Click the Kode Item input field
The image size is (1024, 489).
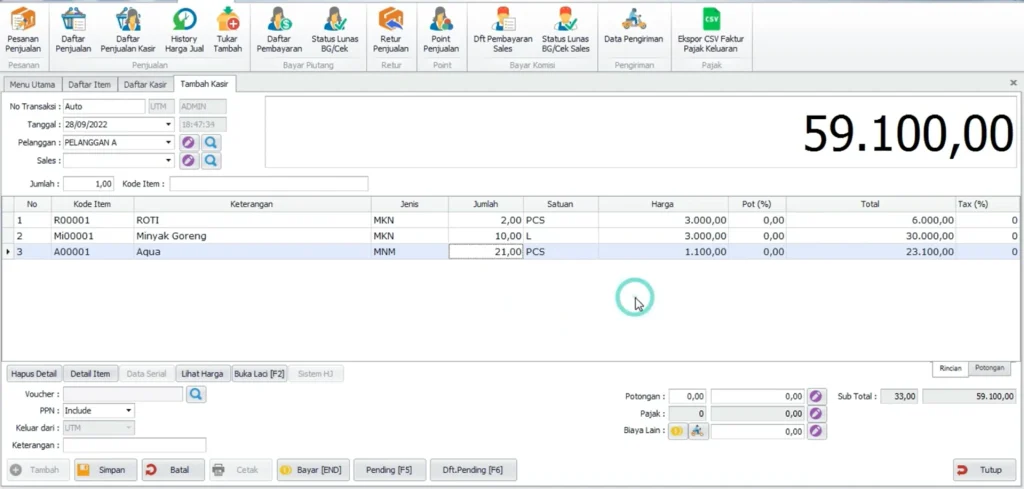coord(268,184)
